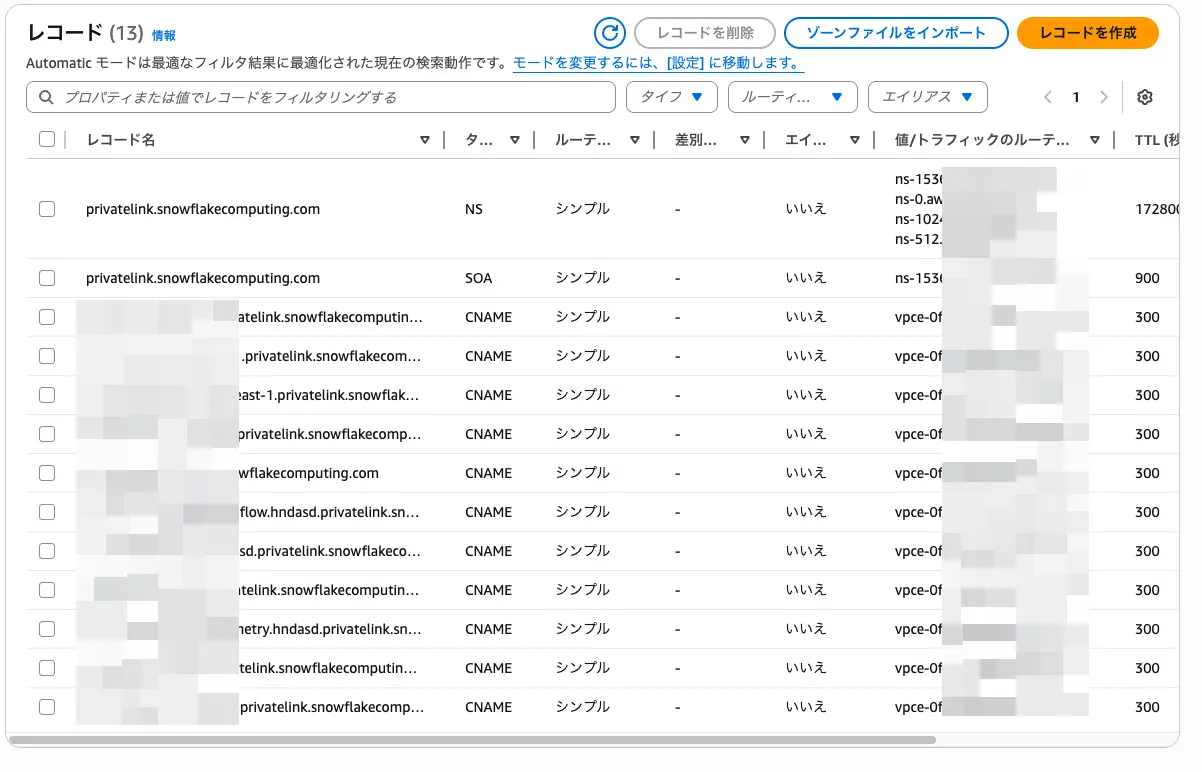Image resolution: width=1202 pixels, height=772 pixels.
Task: Click the next page chevron
Action: (1103, 97)
